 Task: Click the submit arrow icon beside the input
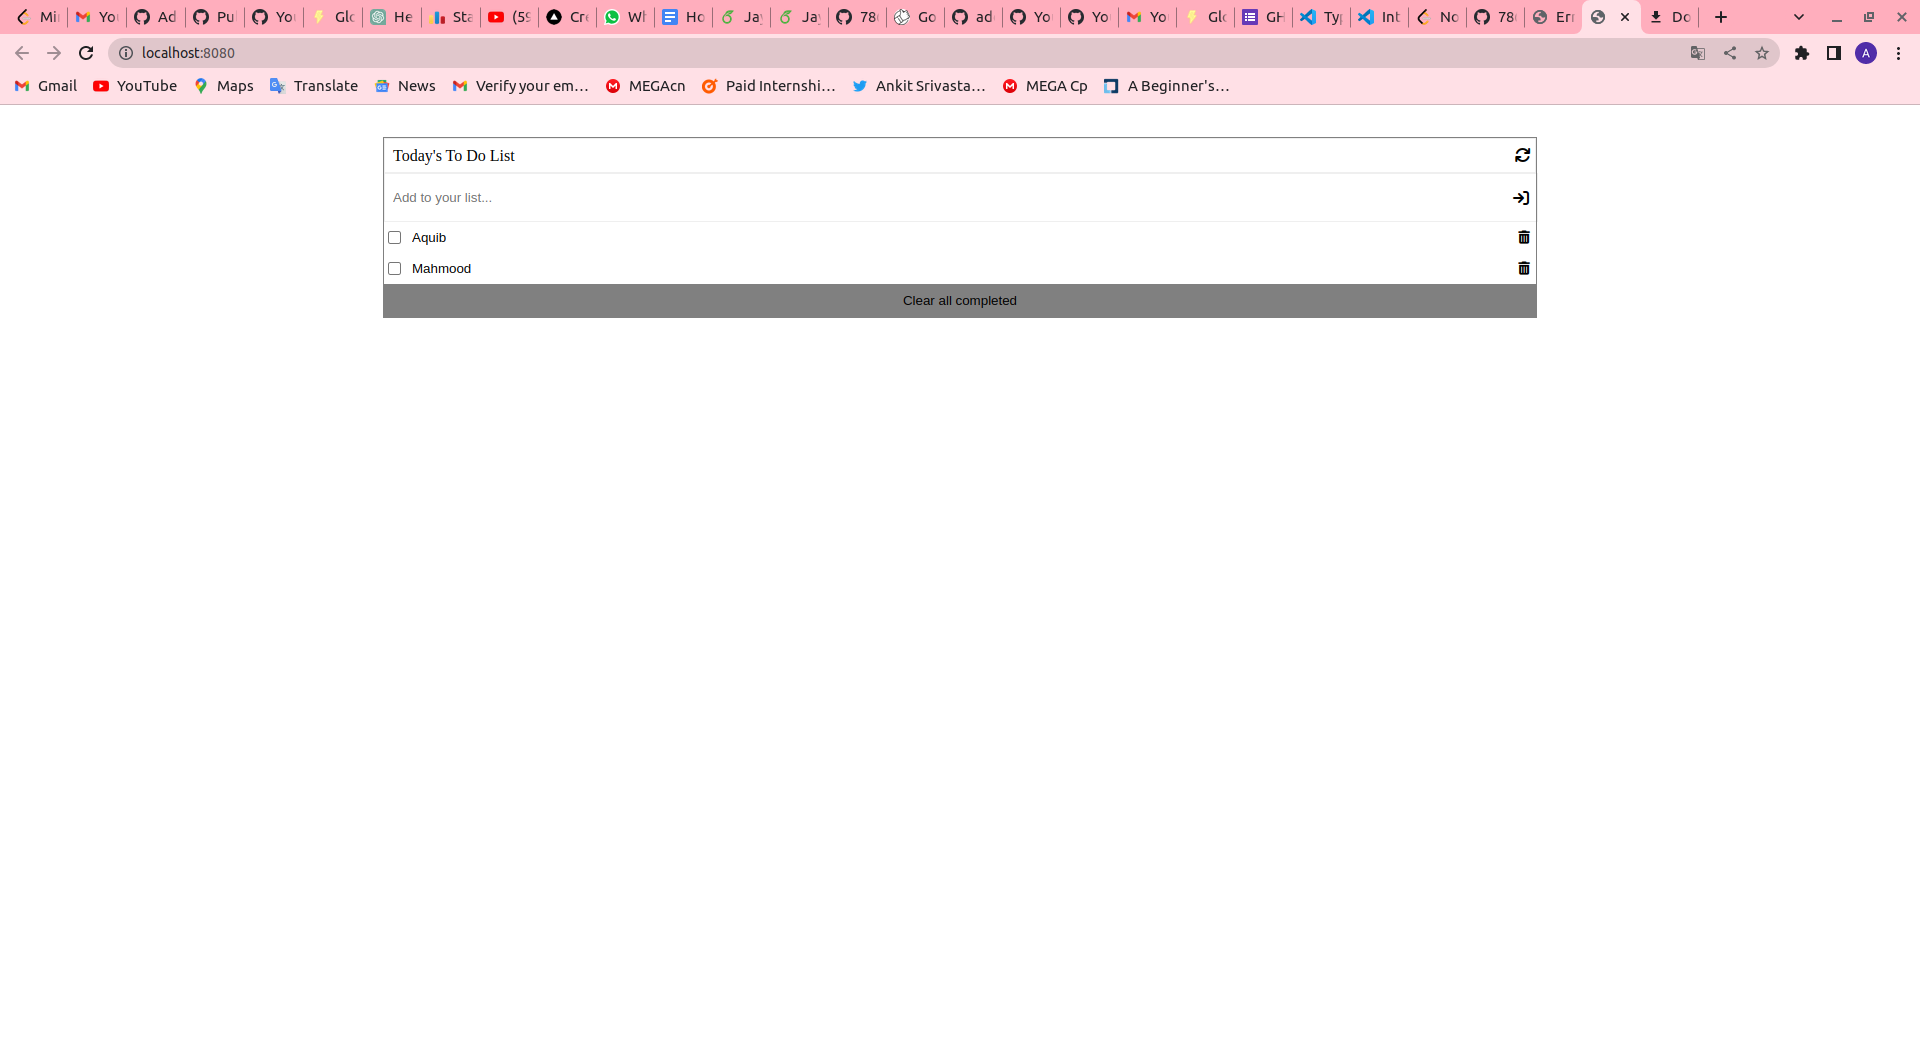[1520, 197]
